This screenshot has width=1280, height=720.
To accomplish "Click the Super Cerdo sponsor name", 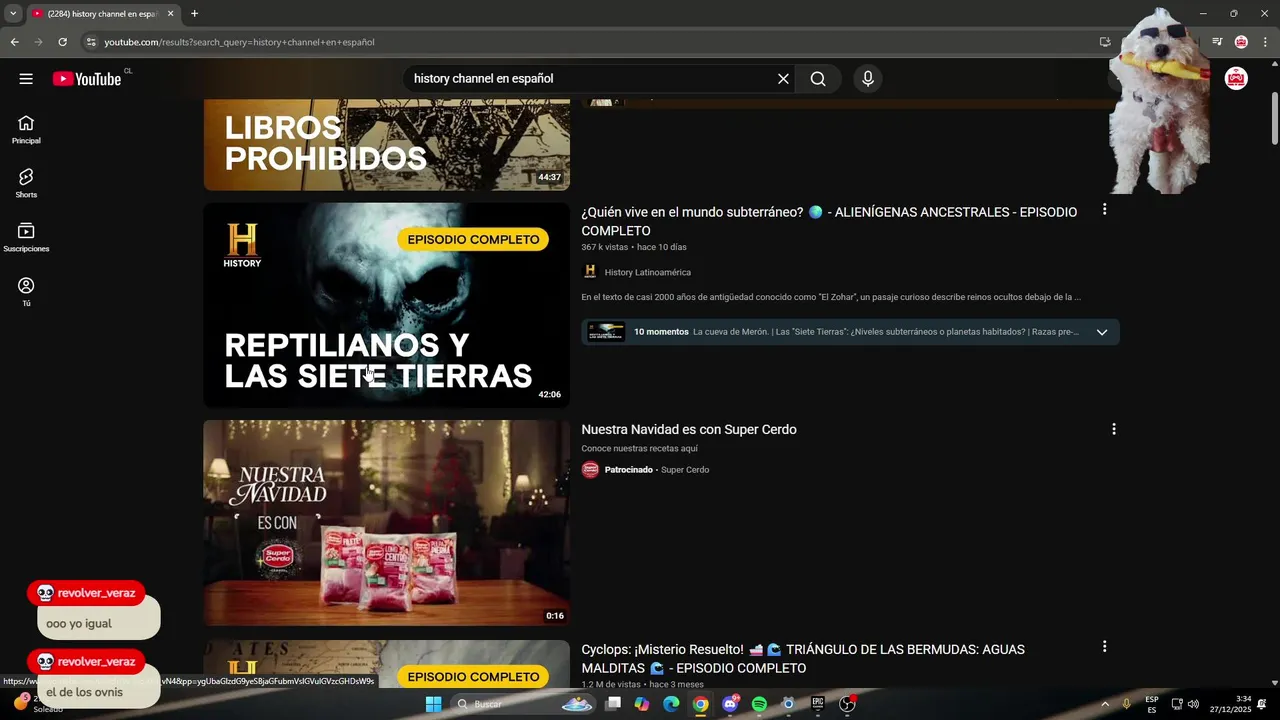I will pyautogui.click(x=685, y=470).
